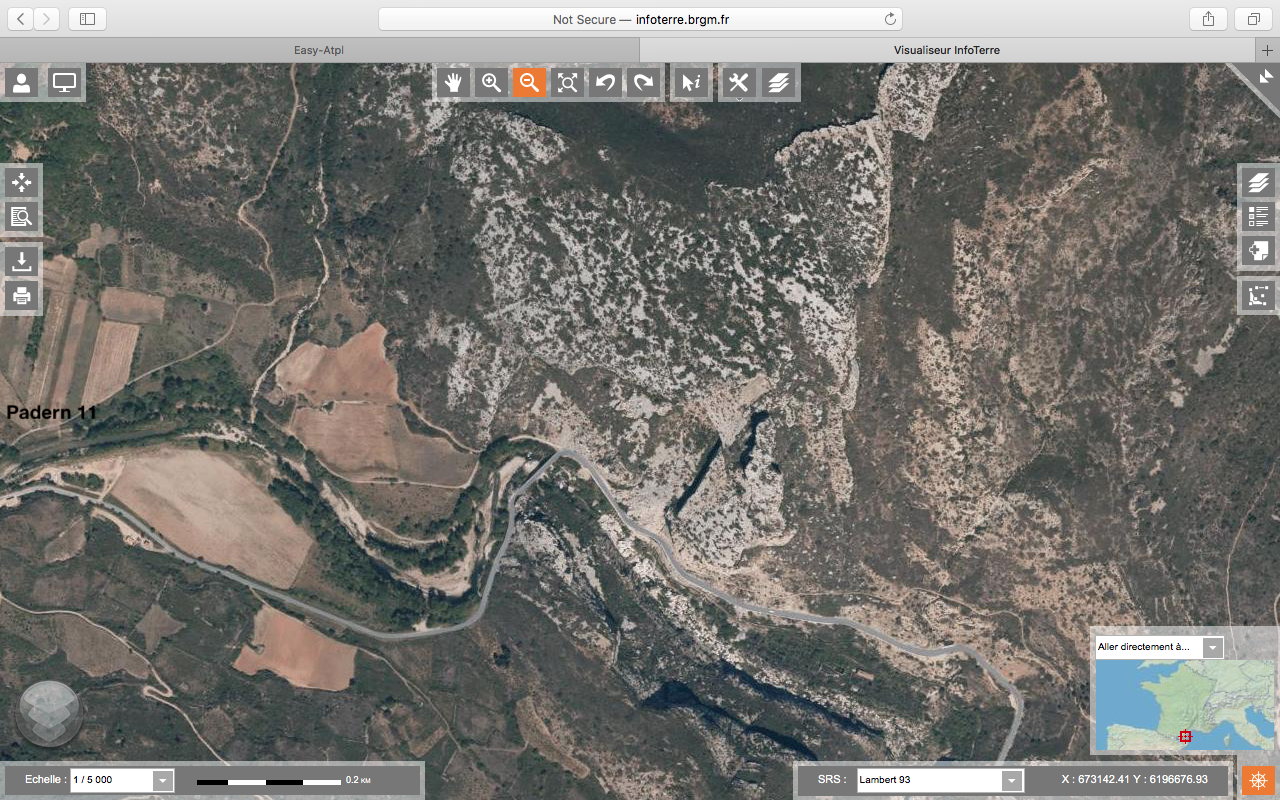Select the feature info pointer tool

tap(690, 83)
